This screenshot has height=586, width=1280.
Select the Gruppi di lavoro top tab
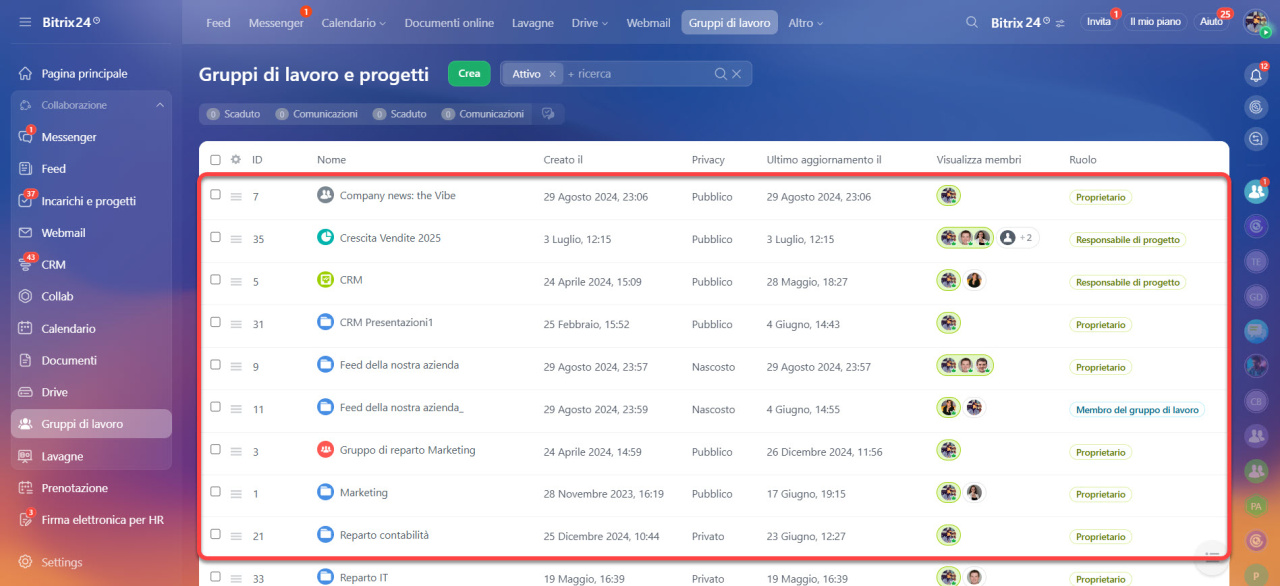(730, 23)
